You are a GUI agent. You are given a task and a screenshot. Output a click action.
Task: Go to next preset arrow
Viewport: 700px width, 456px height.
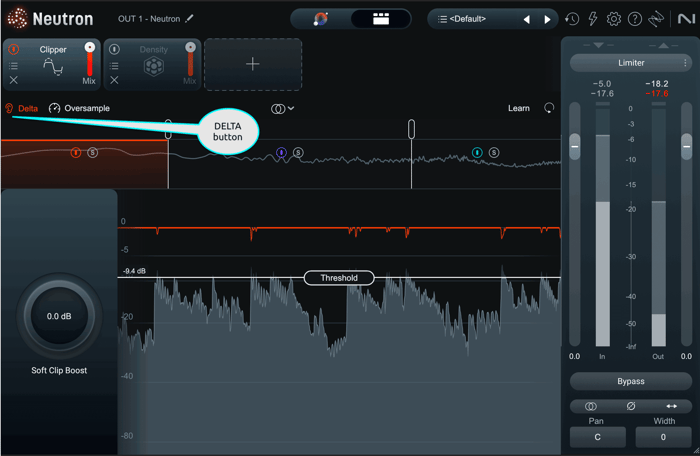pyautogui.click(x=547, y=19)
